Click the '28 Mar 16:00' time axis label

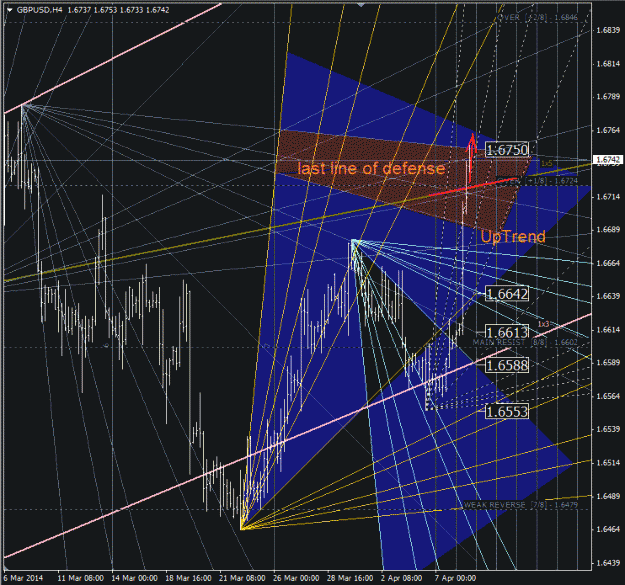coord(350,578)
